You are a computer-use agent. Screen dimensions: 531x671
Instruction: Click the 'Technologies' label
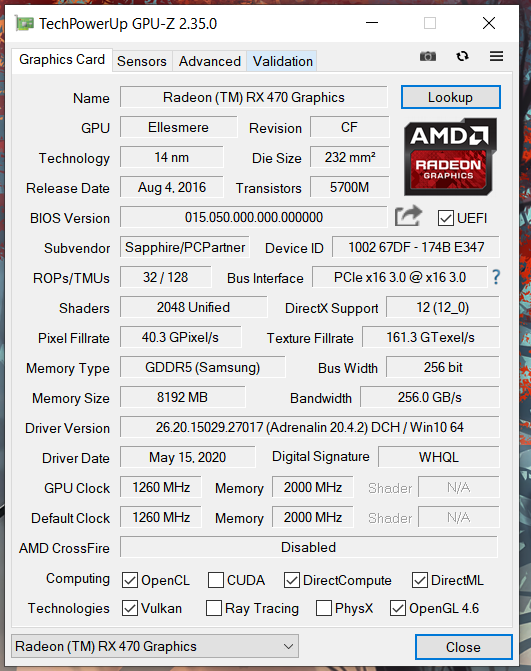click(68, 608)
